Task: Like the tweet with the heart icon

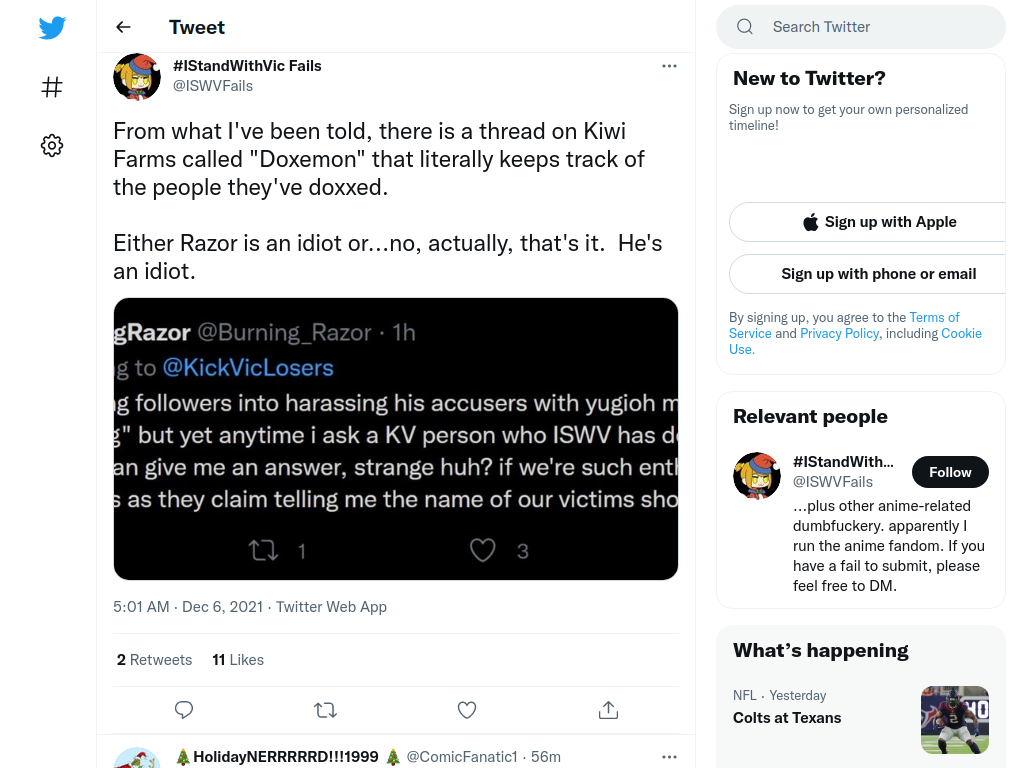Action: [467, 710]
